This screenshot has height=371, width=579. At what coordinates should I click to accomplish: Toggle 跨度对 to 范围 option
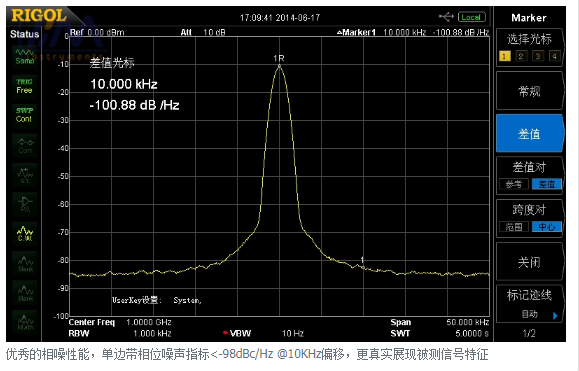pyautogui.click(x=514, y=227)
